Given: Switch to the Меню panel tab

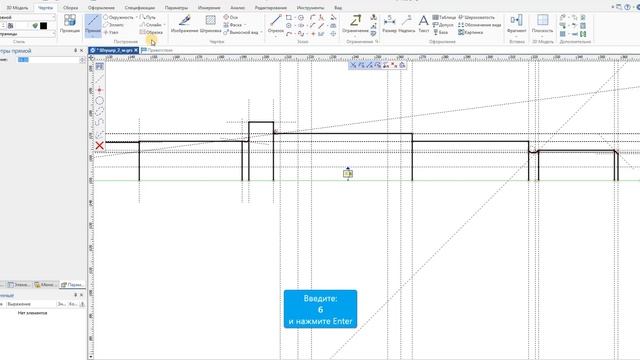Looking at the screenshot, I should pyautogui.click(x=45, y=284).
